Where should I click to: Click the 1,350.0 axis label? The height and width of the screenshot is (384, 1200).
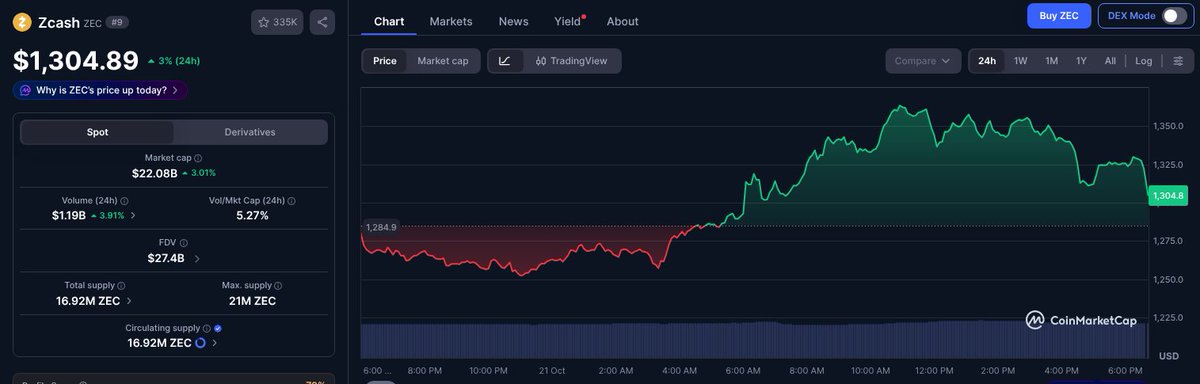click(x=1168, y=126)
